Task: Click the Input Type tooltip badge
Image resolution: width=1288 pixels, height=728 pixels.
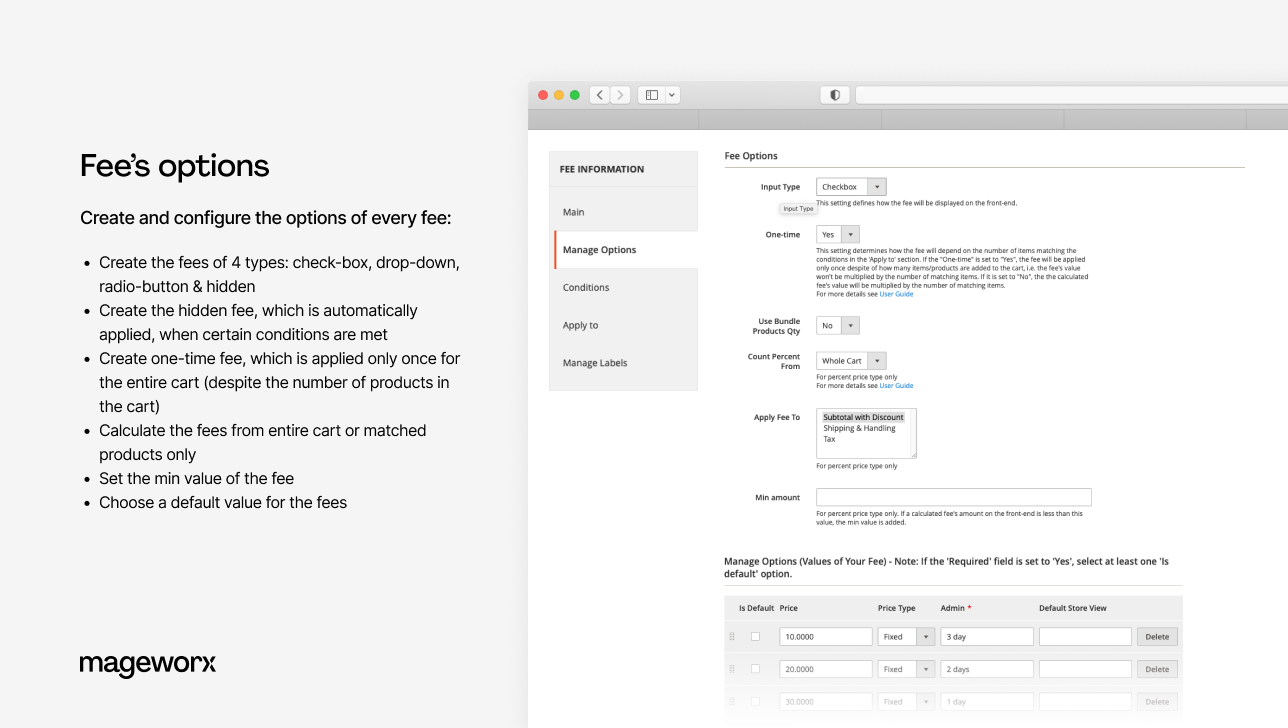Action: click(x=798, y=208)
